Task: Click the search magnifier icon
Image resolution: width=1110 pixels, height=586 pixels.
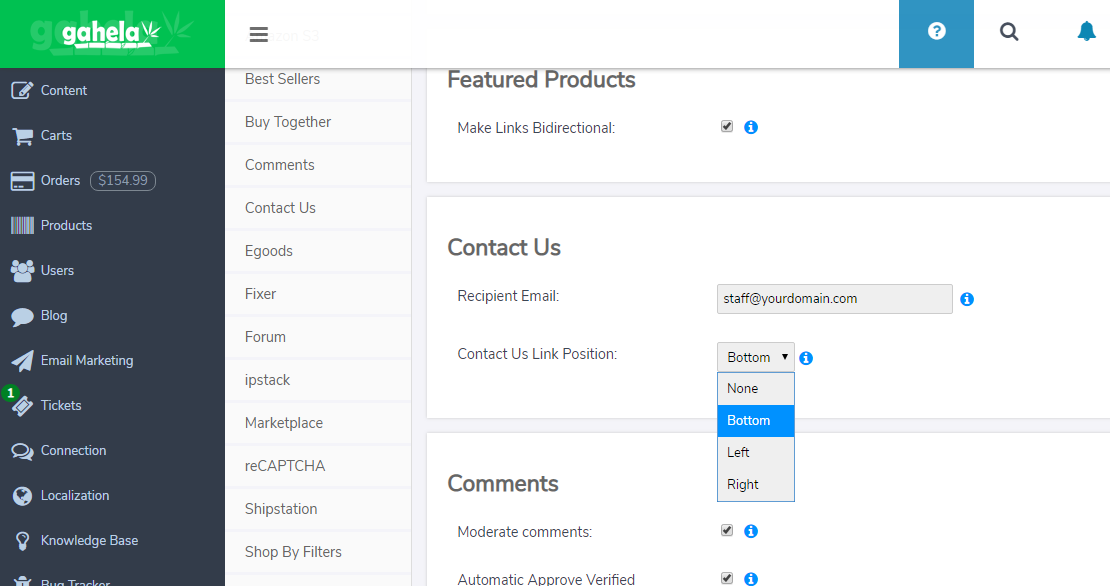Action: click(x=1009, y=32)
